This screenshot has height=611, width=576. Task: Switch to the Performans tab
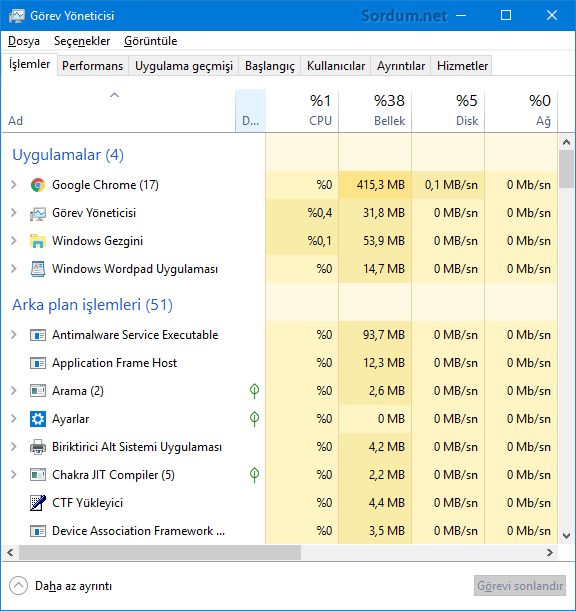click(92, 66)
